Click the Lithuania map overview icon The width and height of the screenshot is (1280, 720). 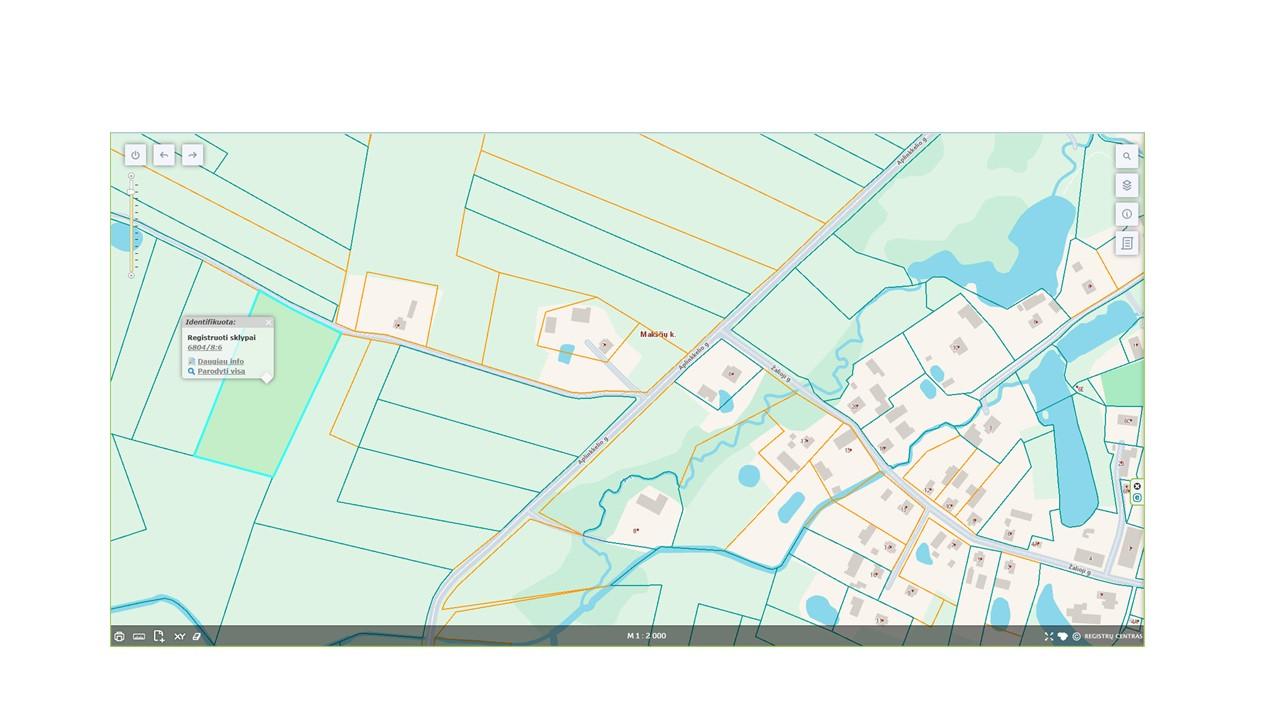[1063, 636]
